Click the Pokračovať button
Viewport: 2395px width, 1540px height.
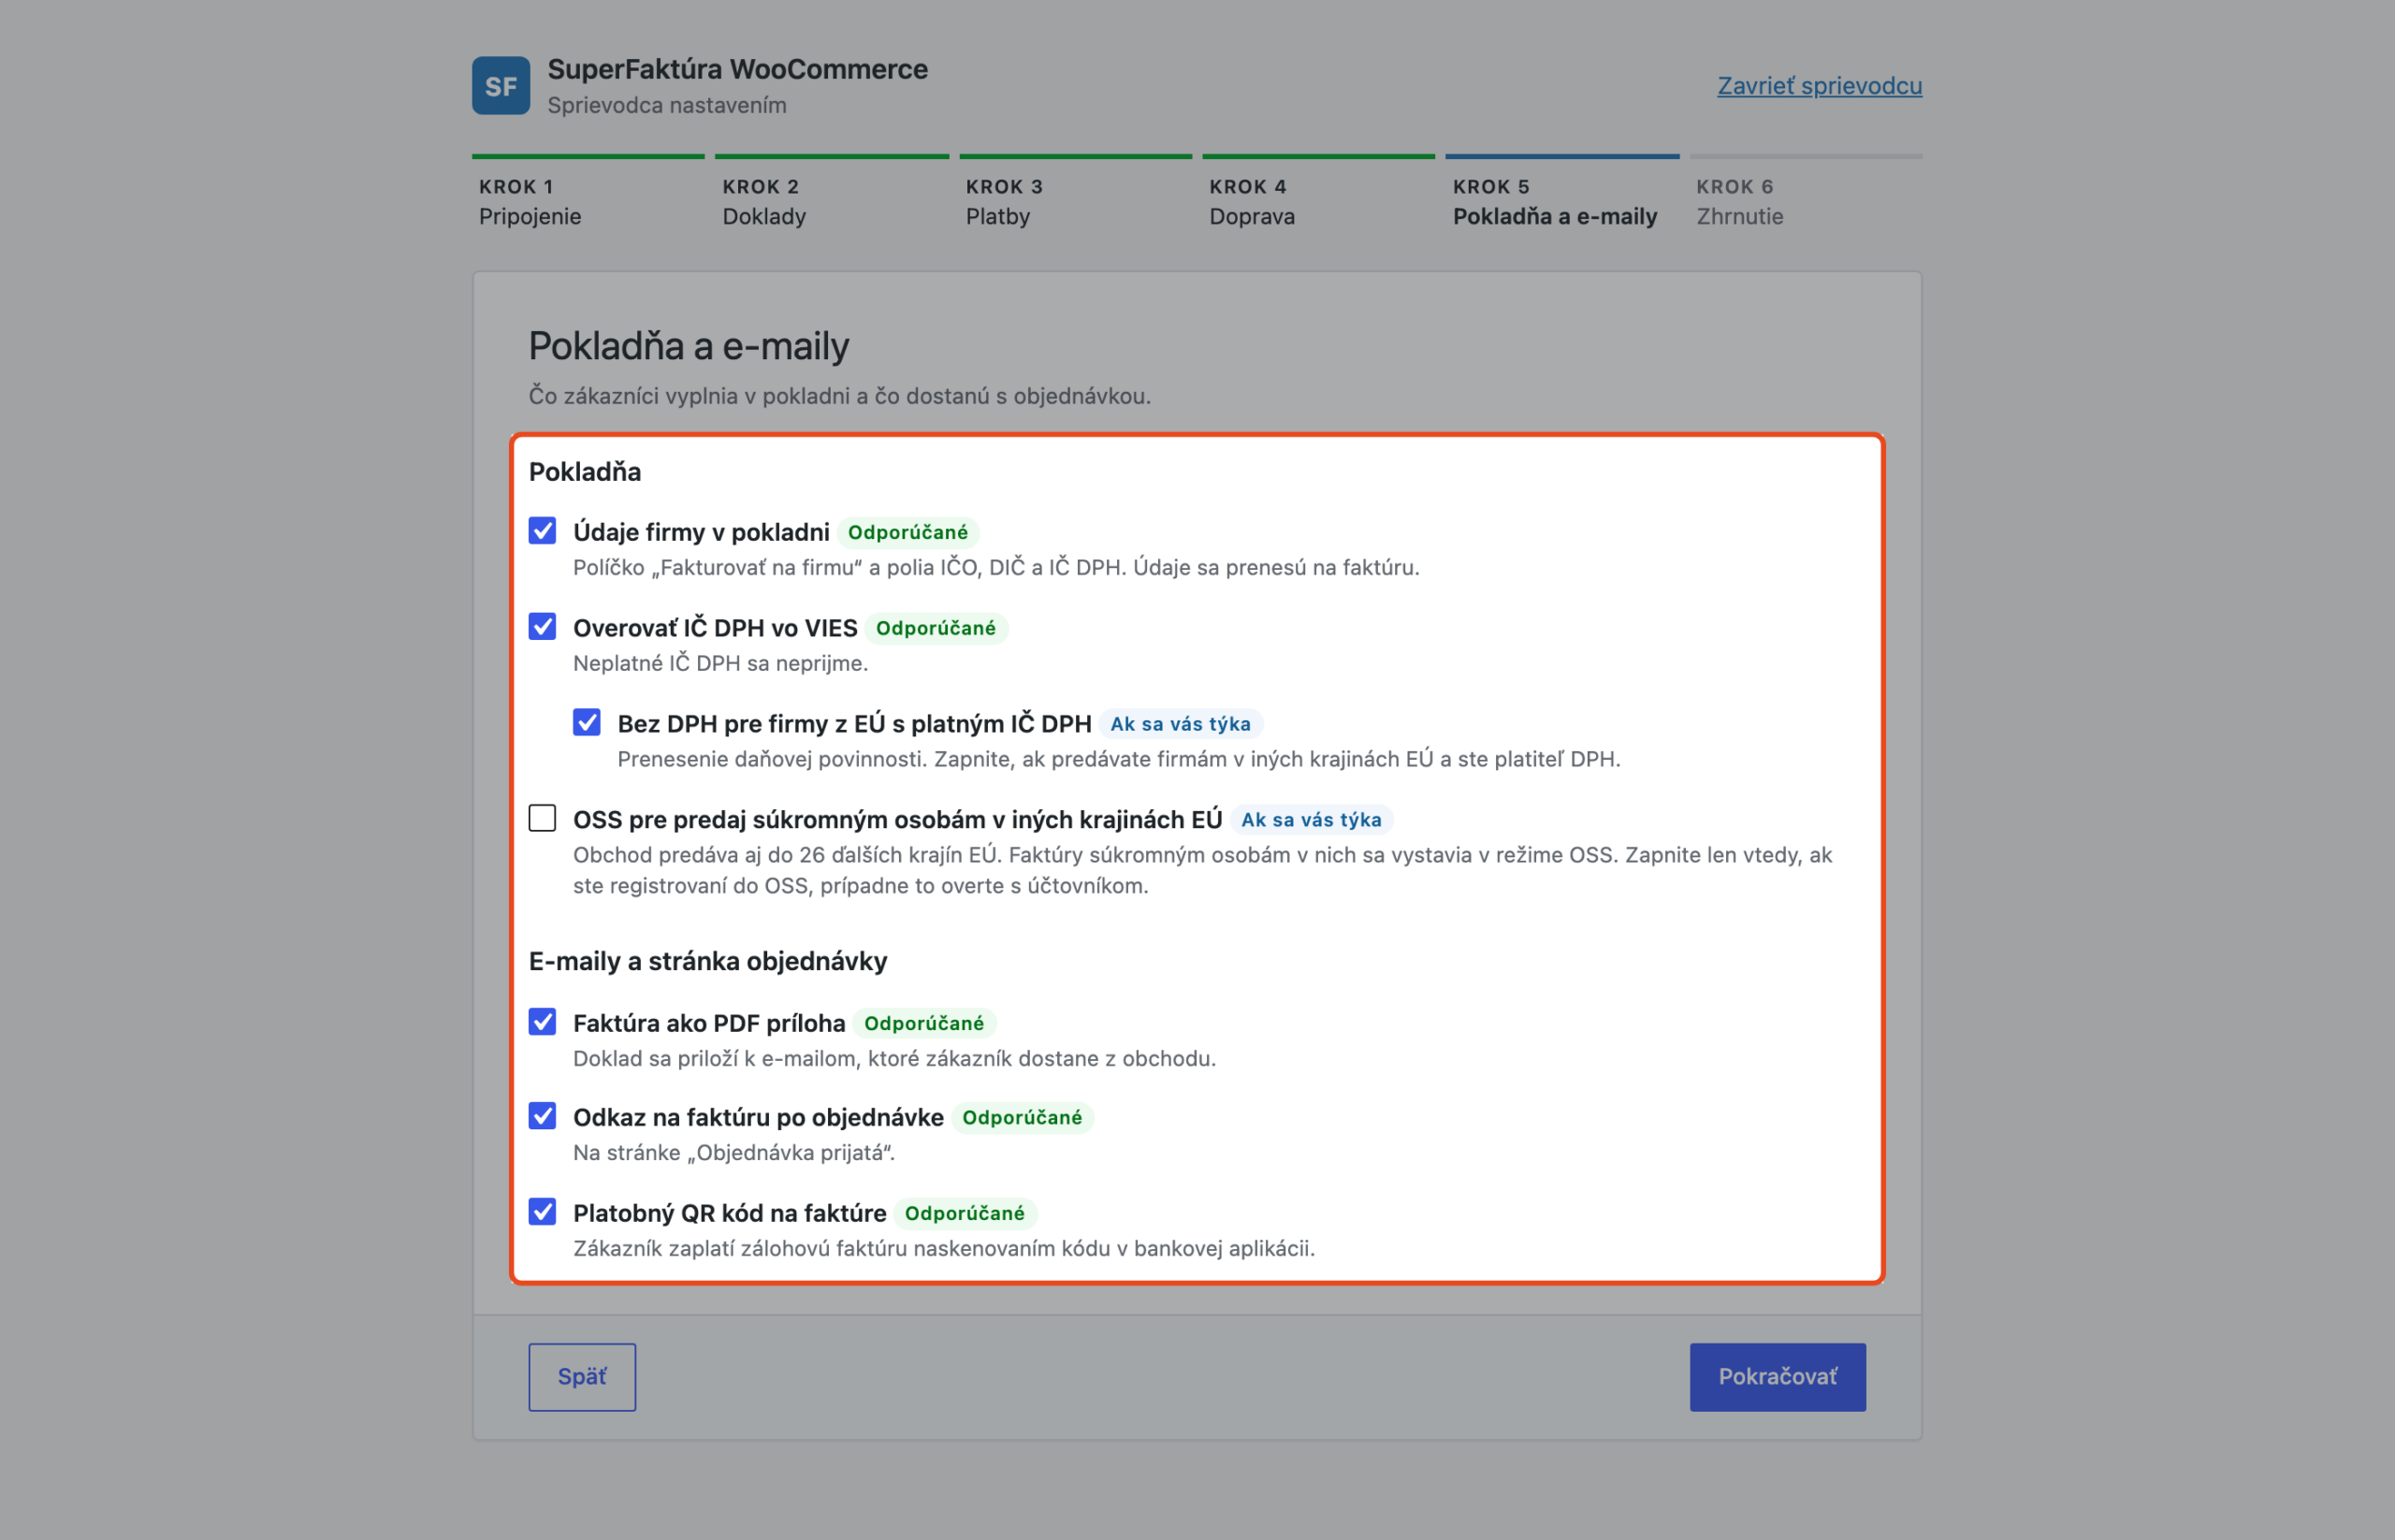pyautogui.click(x=1777, y=1377)
